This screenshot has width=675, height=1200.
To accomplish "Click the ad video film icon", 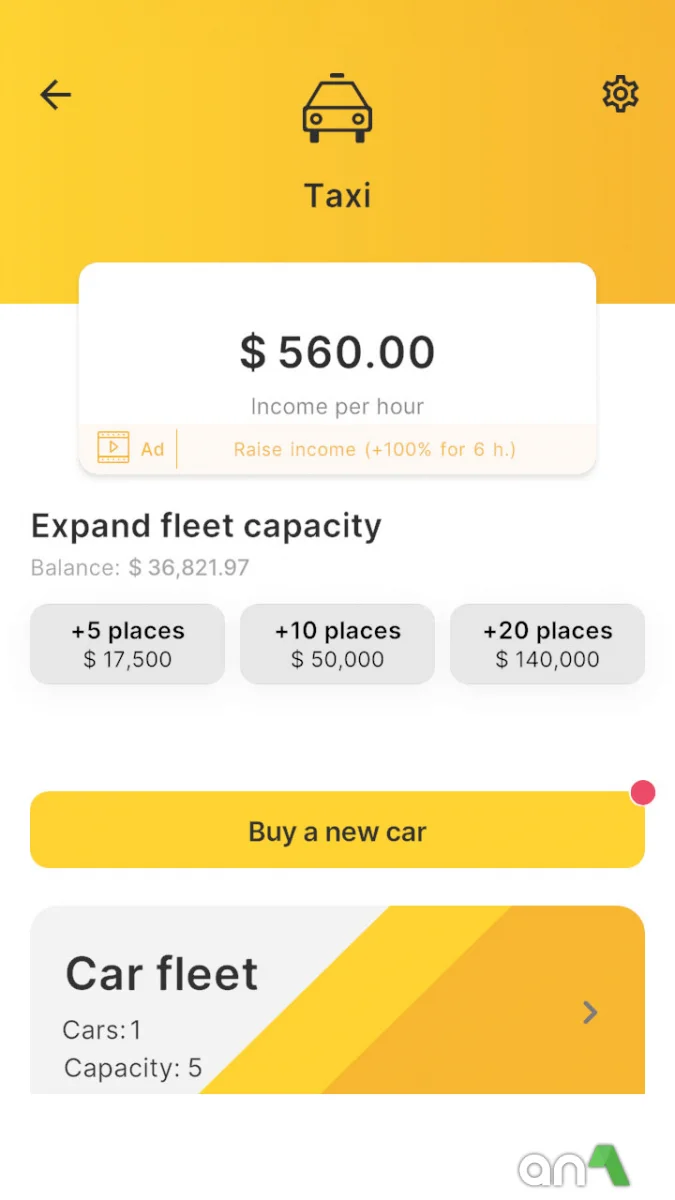I will point(114,447).
